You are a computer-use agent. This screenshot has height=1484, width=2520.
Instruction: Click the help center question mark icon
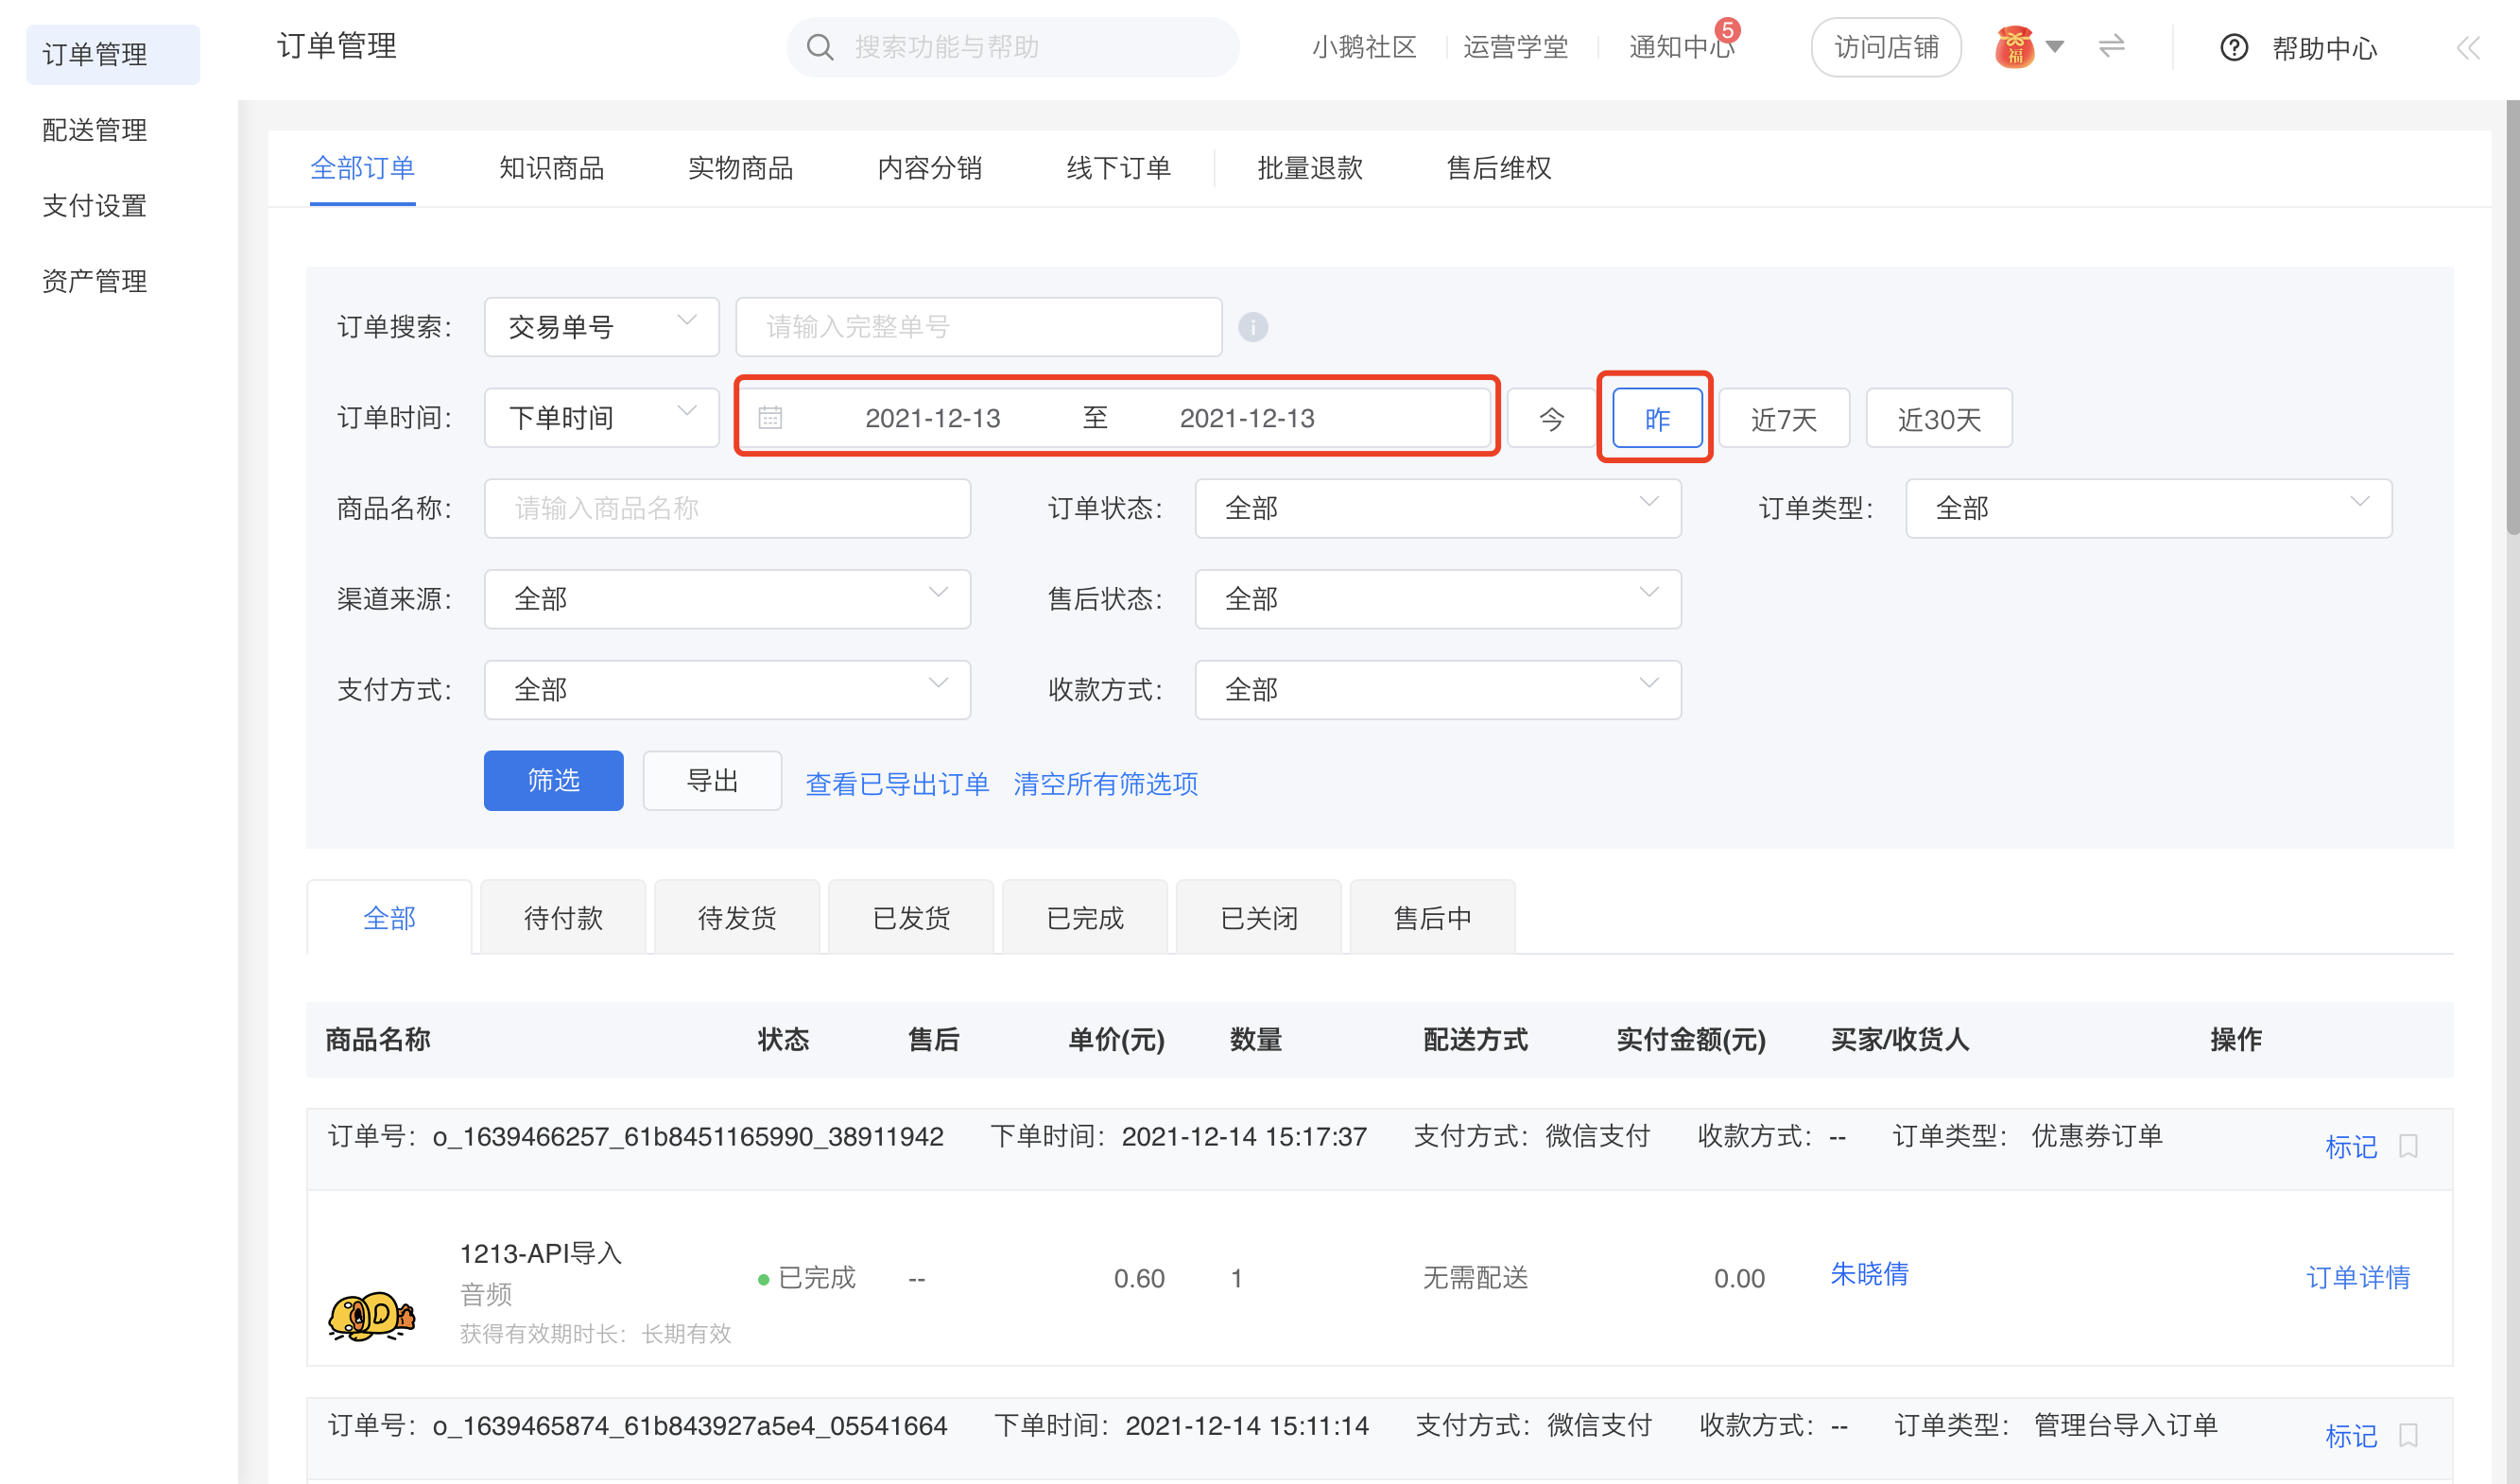pyautogui.click(x=2233, y=47)
